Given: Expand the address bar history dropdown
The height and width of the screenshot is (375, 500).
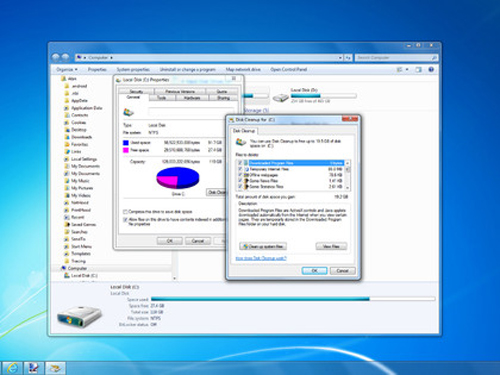Looking at the screenshot, I should point(340,58).
